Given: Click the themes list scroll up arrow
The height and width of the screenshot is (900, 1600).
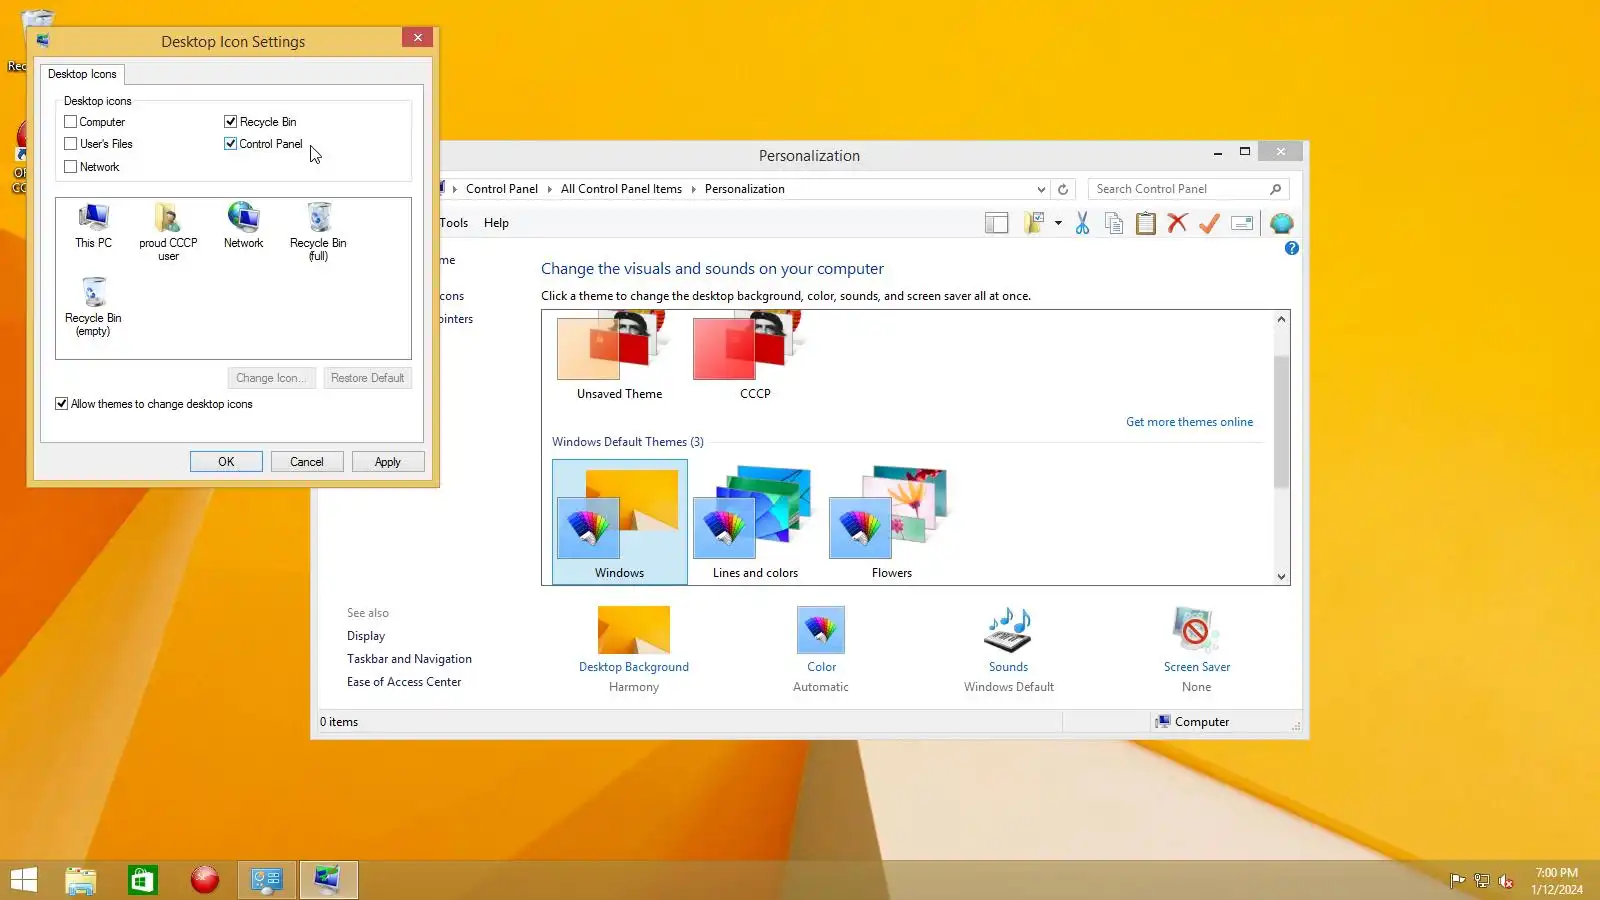Looking at the screenshot, I should (1281, 319).
